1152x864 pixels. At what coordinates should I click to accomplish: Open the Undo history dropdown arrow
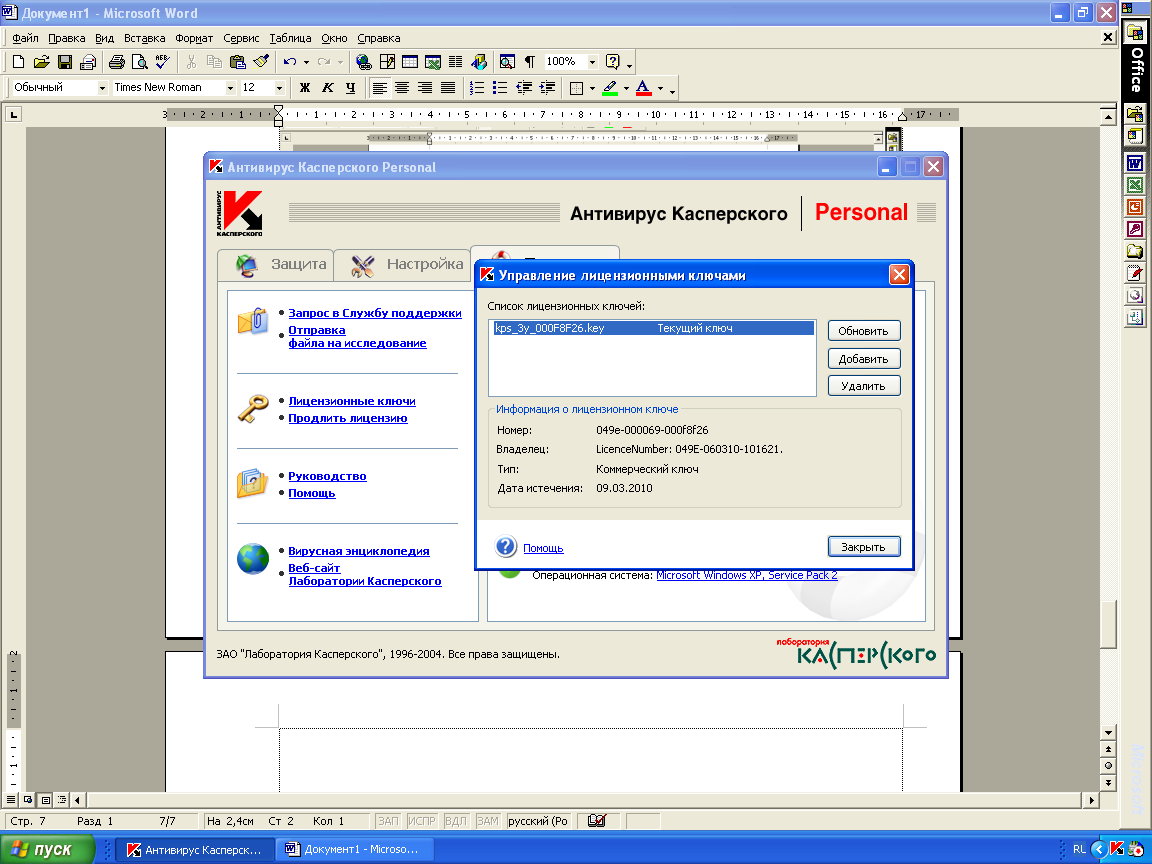[x=306, y=62]
